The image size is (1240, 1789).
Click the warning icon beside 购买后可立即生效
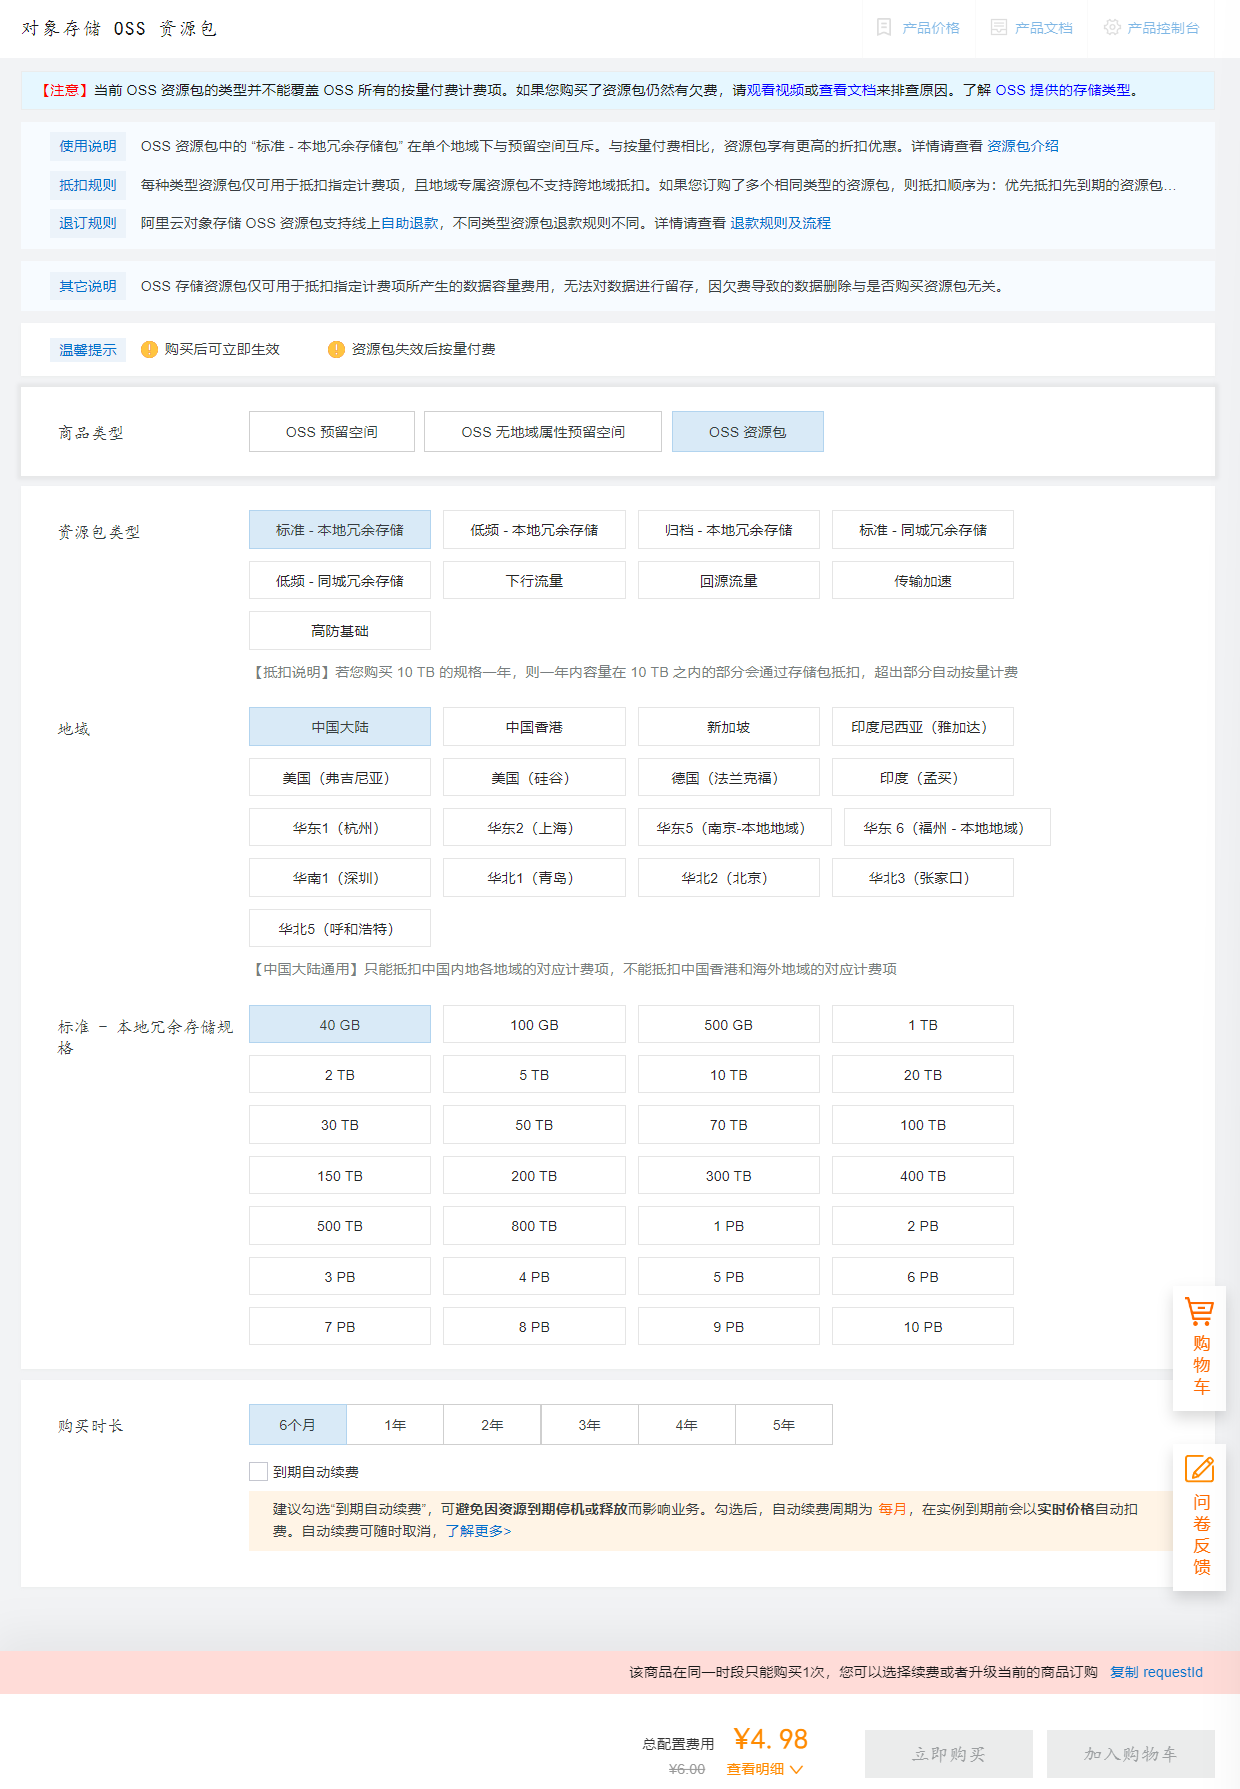coord(149,349)
